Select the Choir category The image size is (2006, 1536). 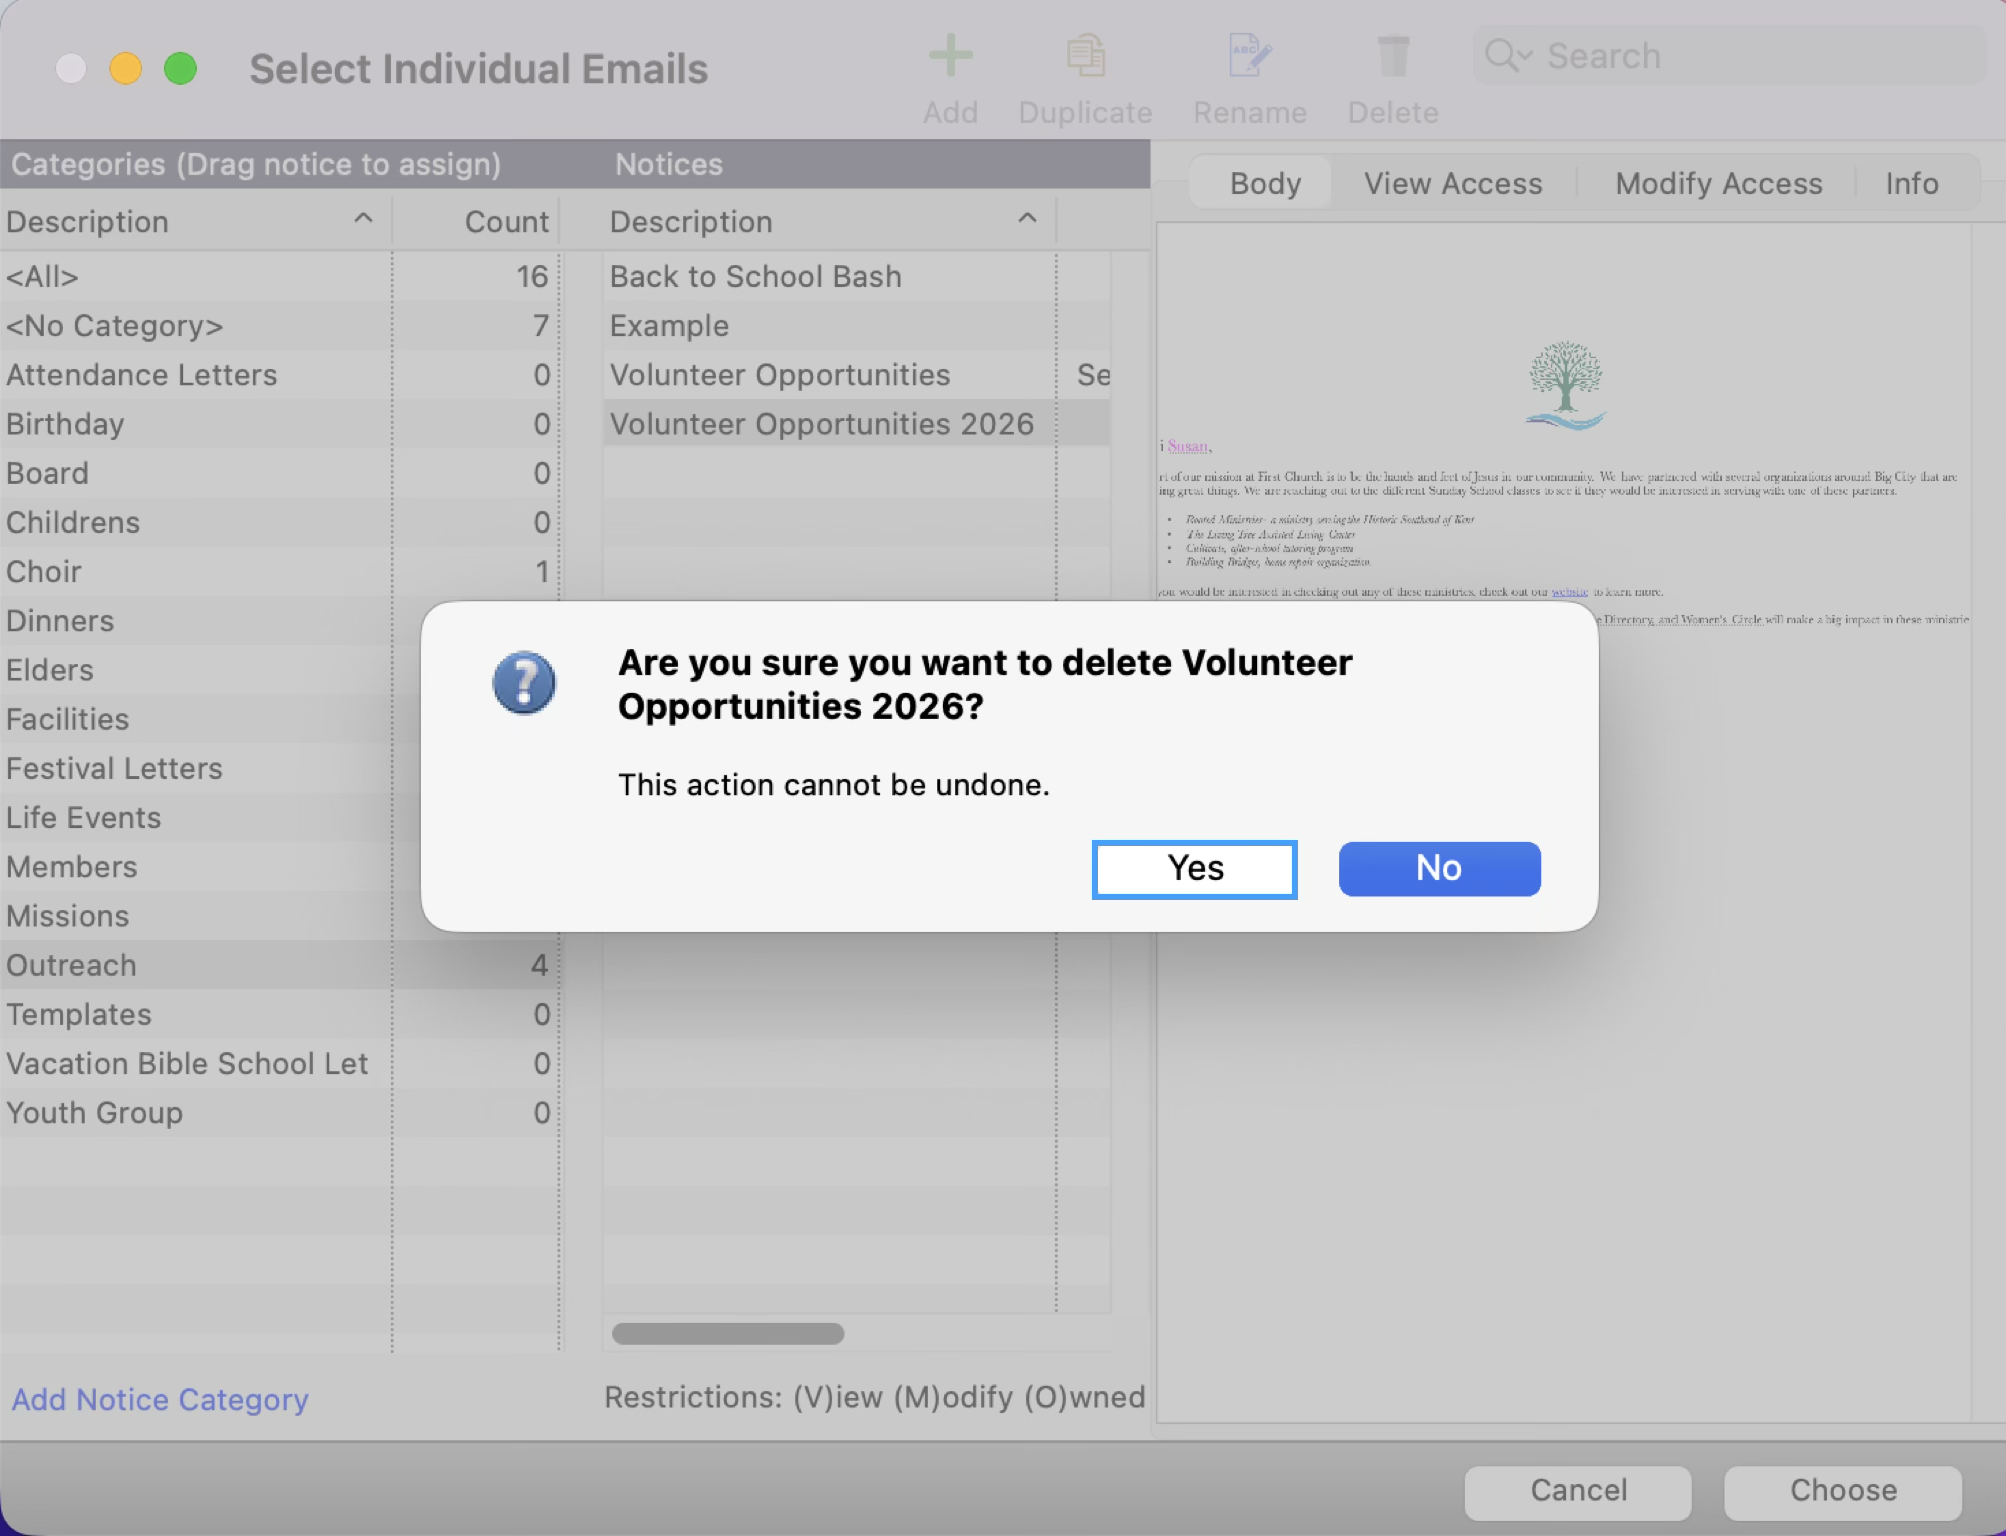click(278, 572)
